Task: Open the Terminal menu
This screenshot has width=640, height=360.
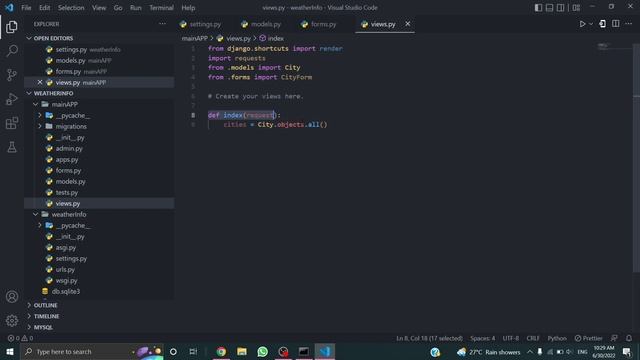Action: (161, 8)
